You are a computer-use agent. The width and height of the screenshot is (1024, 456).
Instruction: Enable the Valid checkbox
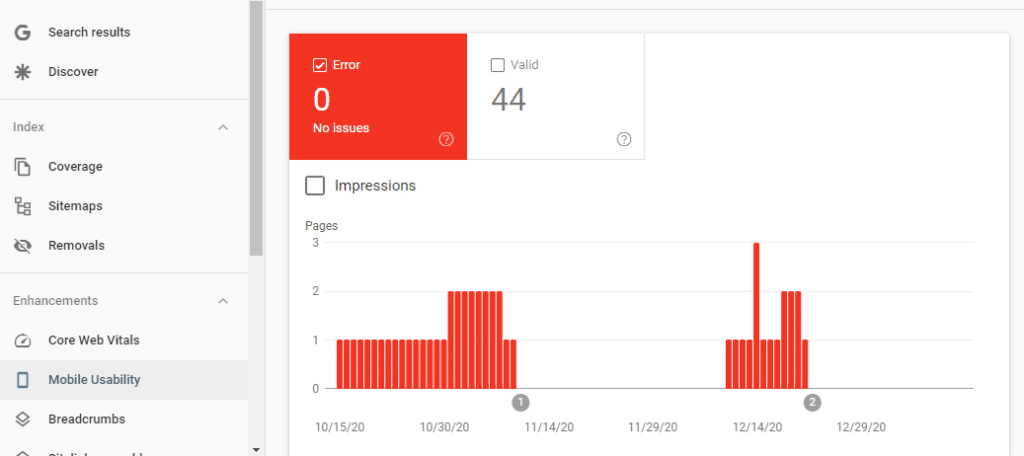pyautogui.click(x=498, y=65)
